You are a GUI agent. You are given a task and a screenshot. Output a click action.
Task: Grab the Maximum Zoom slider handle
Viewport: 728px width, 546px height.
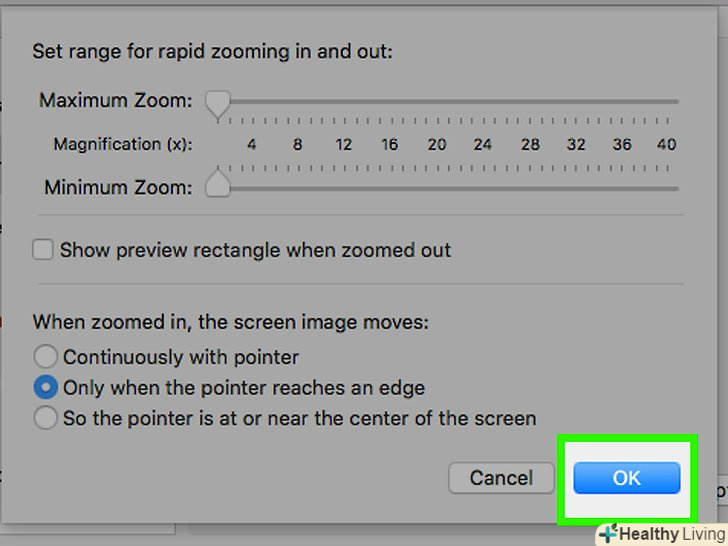217,102
